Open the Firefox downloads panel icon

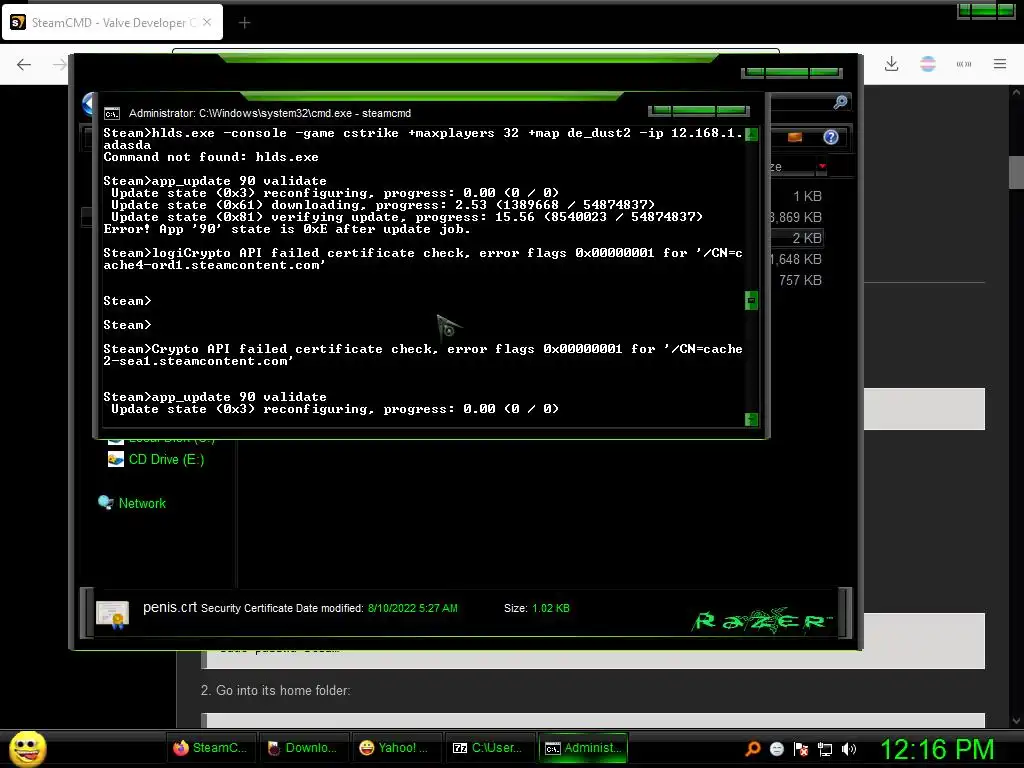tap(891, 64)
